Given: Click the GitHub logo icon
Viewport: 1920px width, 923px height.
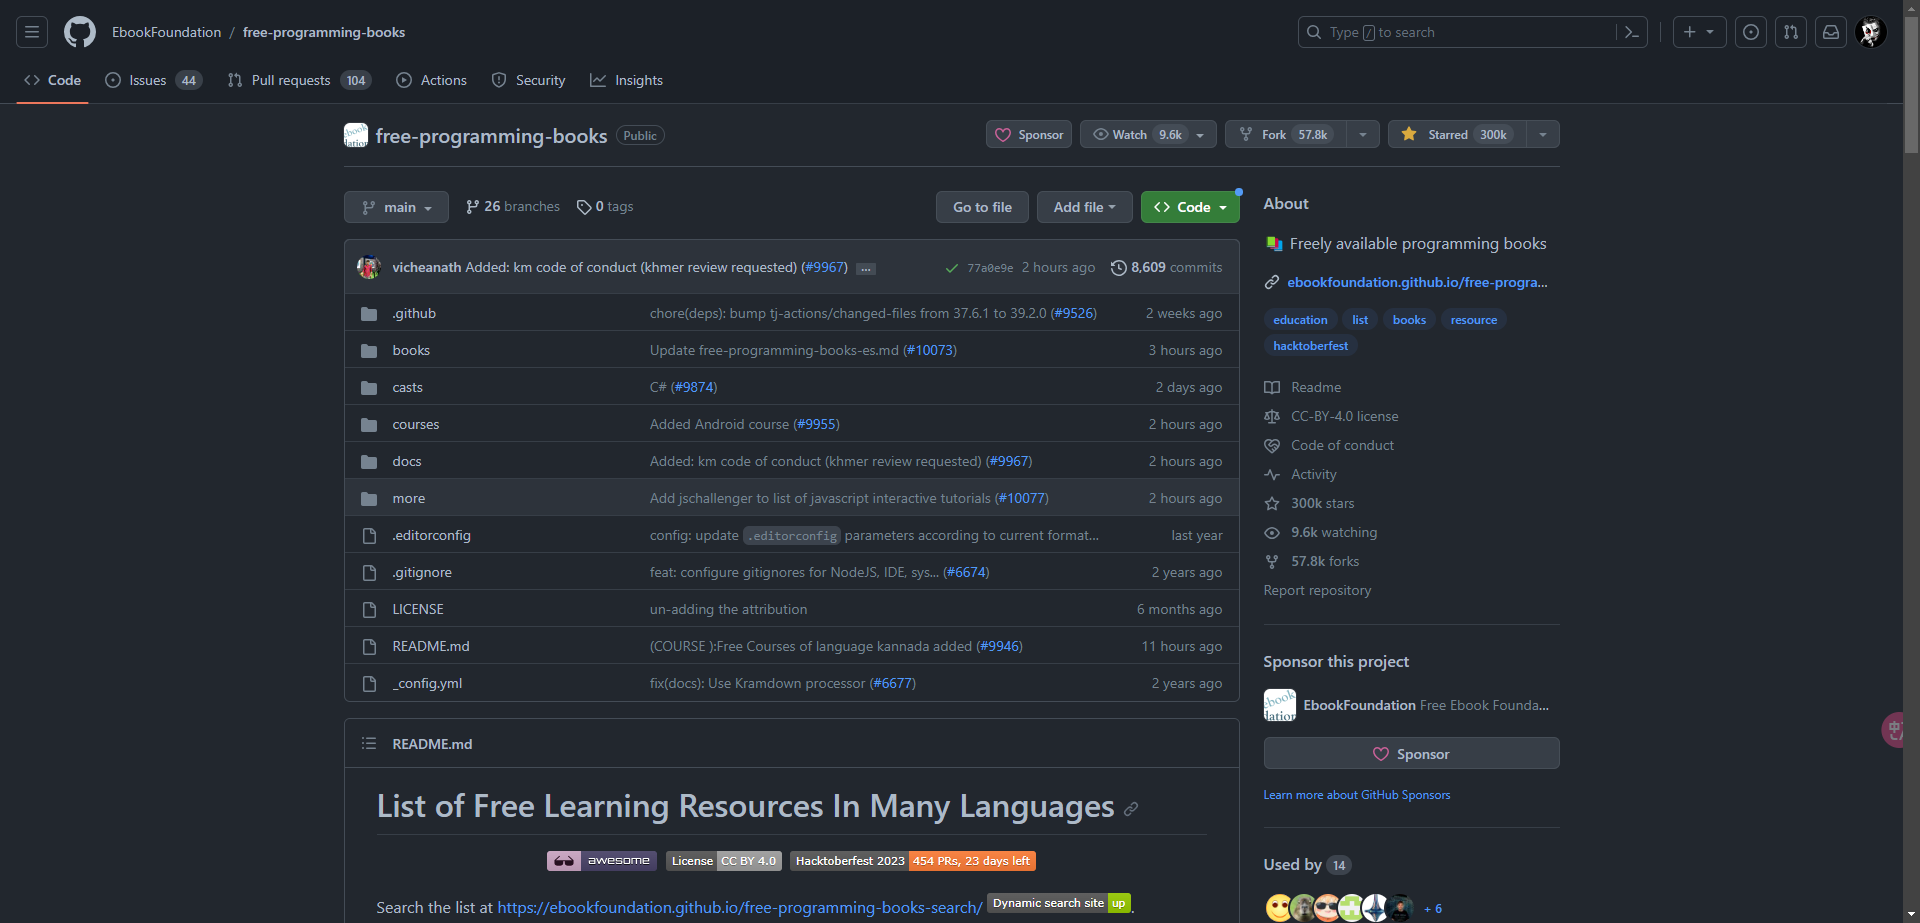Looking at the screenshot, I should [79, 31].
